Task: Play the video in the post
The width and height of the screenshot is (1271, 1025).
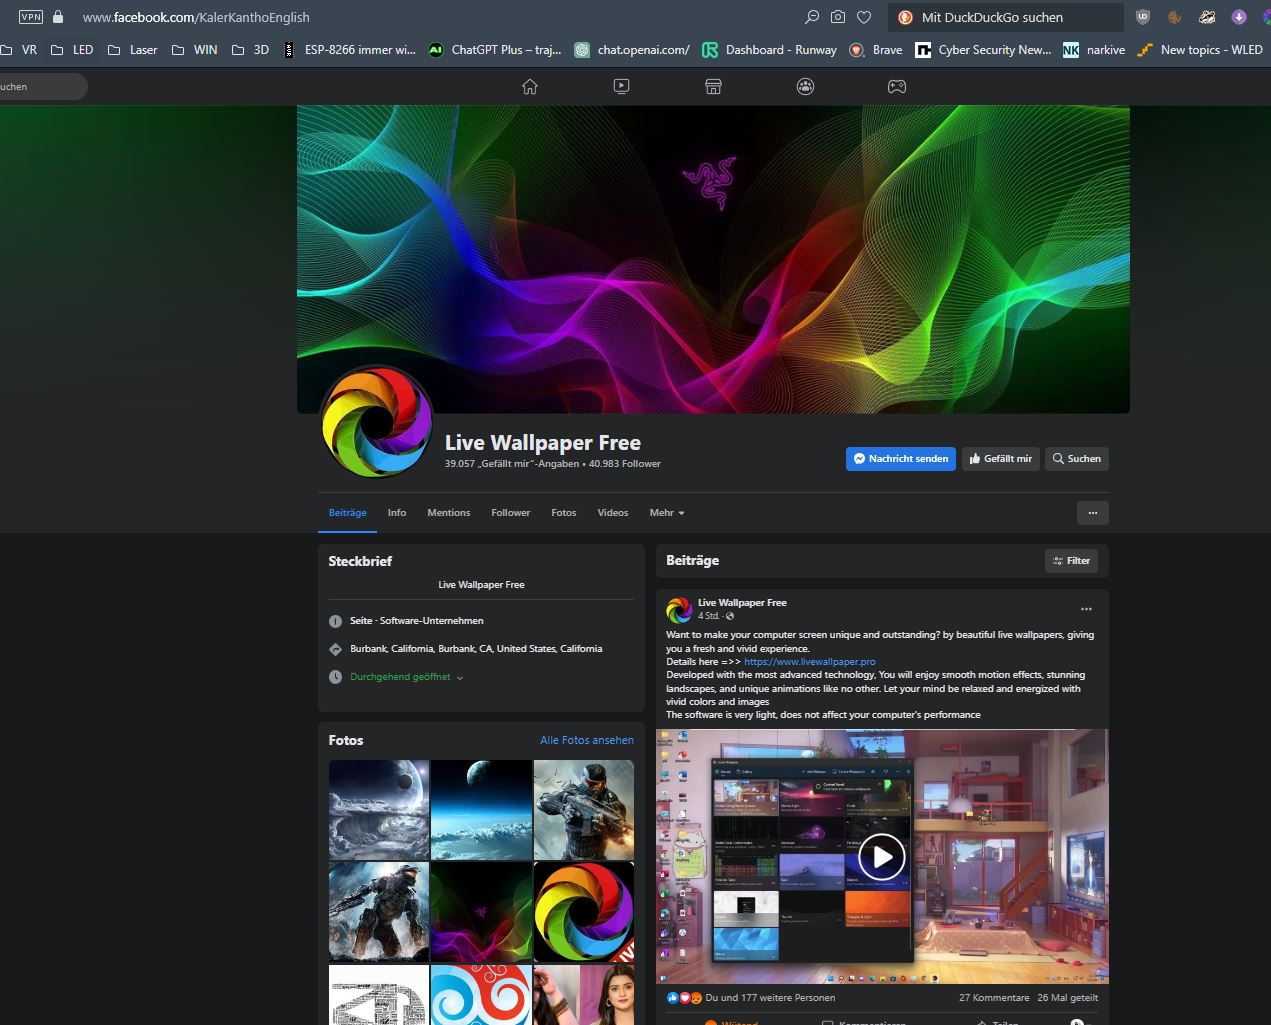Action: 882,857
